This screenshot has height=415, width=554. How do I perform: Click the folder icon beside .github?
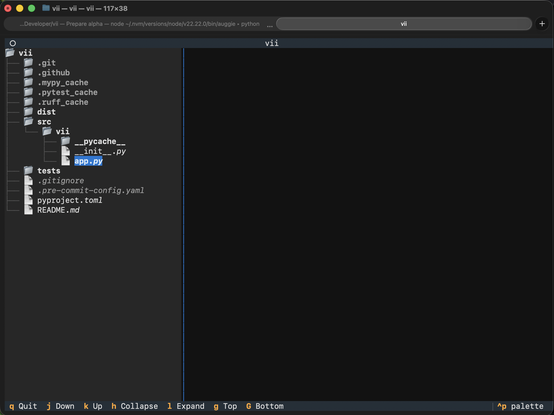(29, 72)
